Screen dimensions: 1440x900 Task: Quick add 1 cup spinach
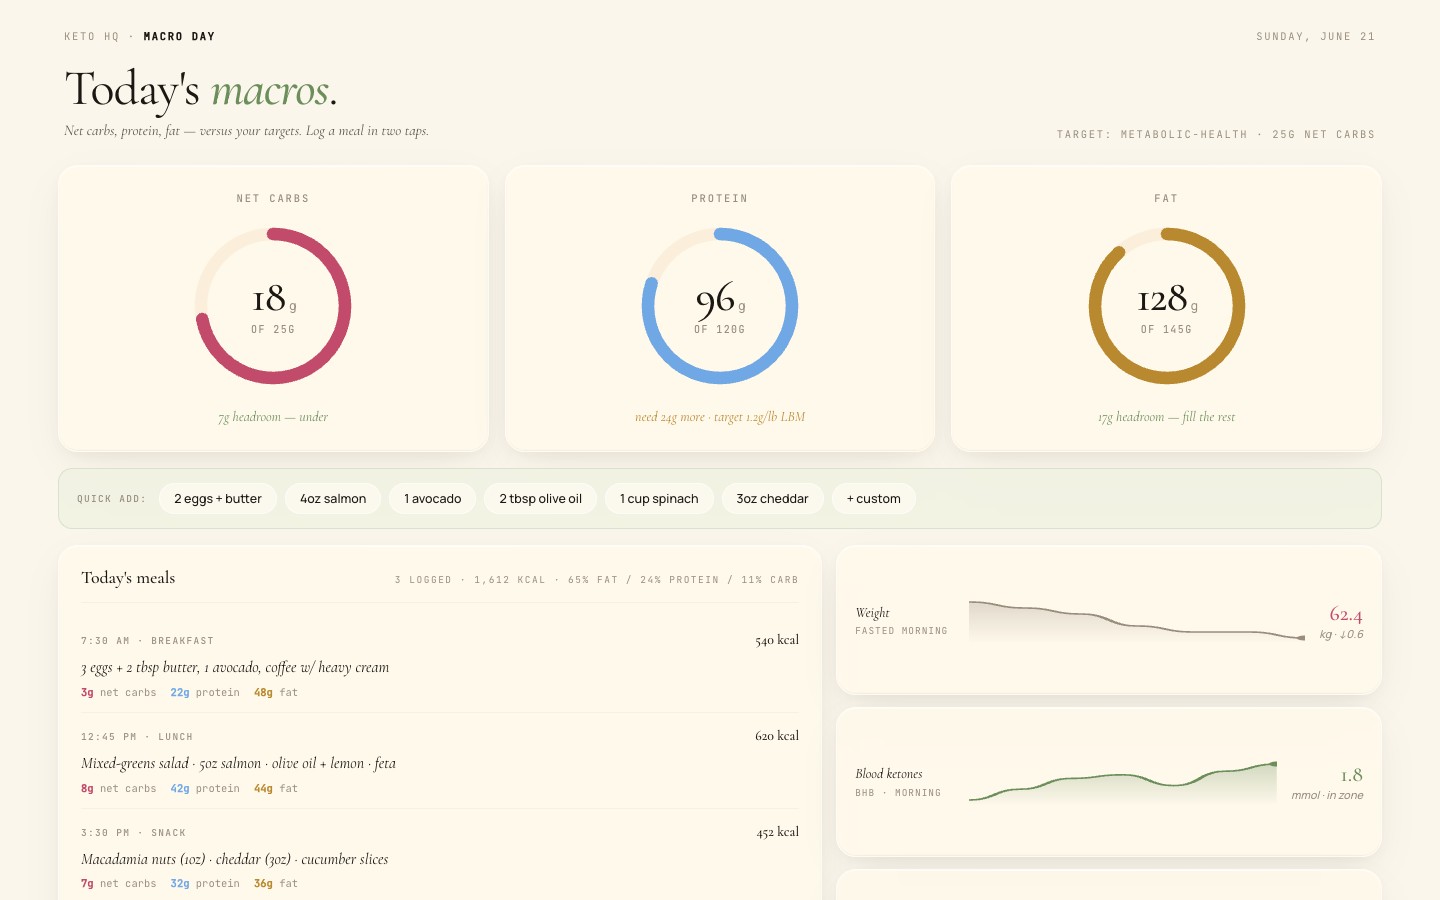click(659, 499)
